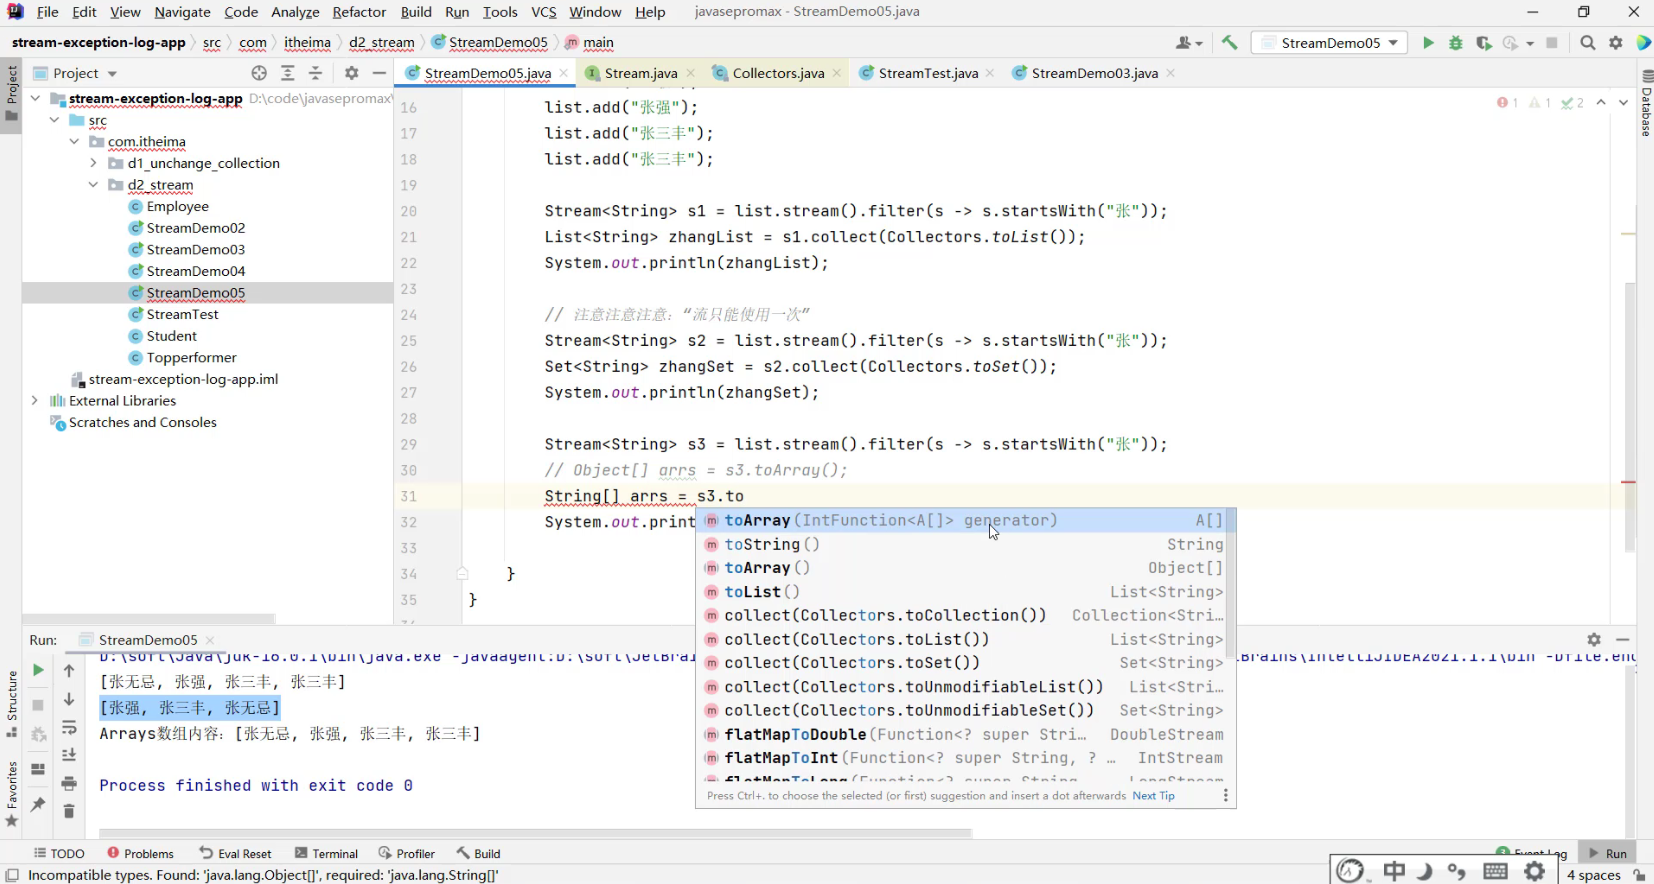The width and height of the screenshot is (1654, 884).
Task: Go to previous highlighted error arrow
Action: tap(1601, 103)
